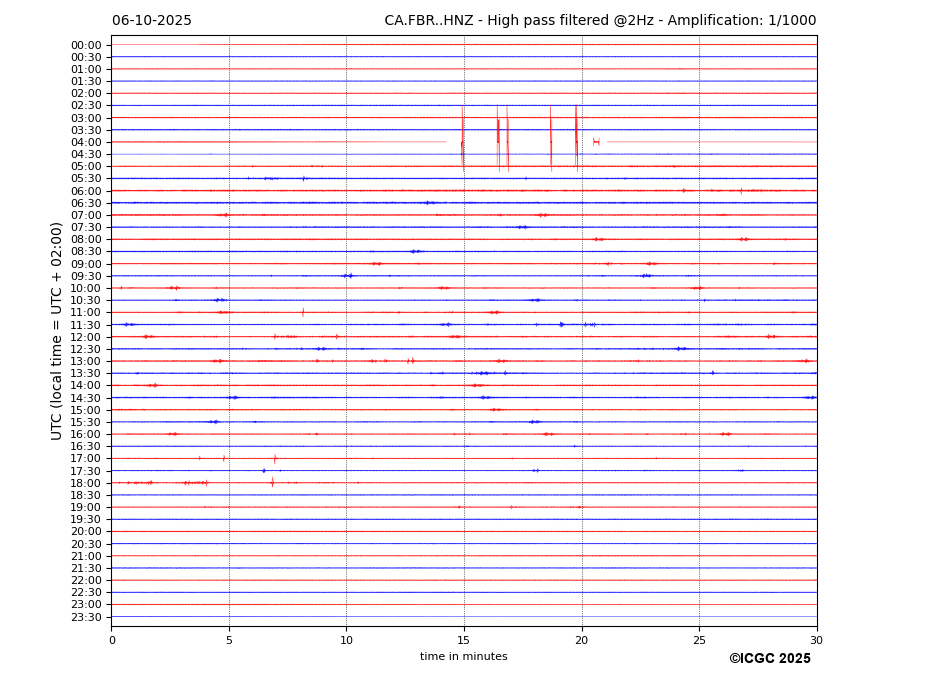The image size is (927, 696).
Task: Click the x-axis tick label 25
Action: pos(699,640)
